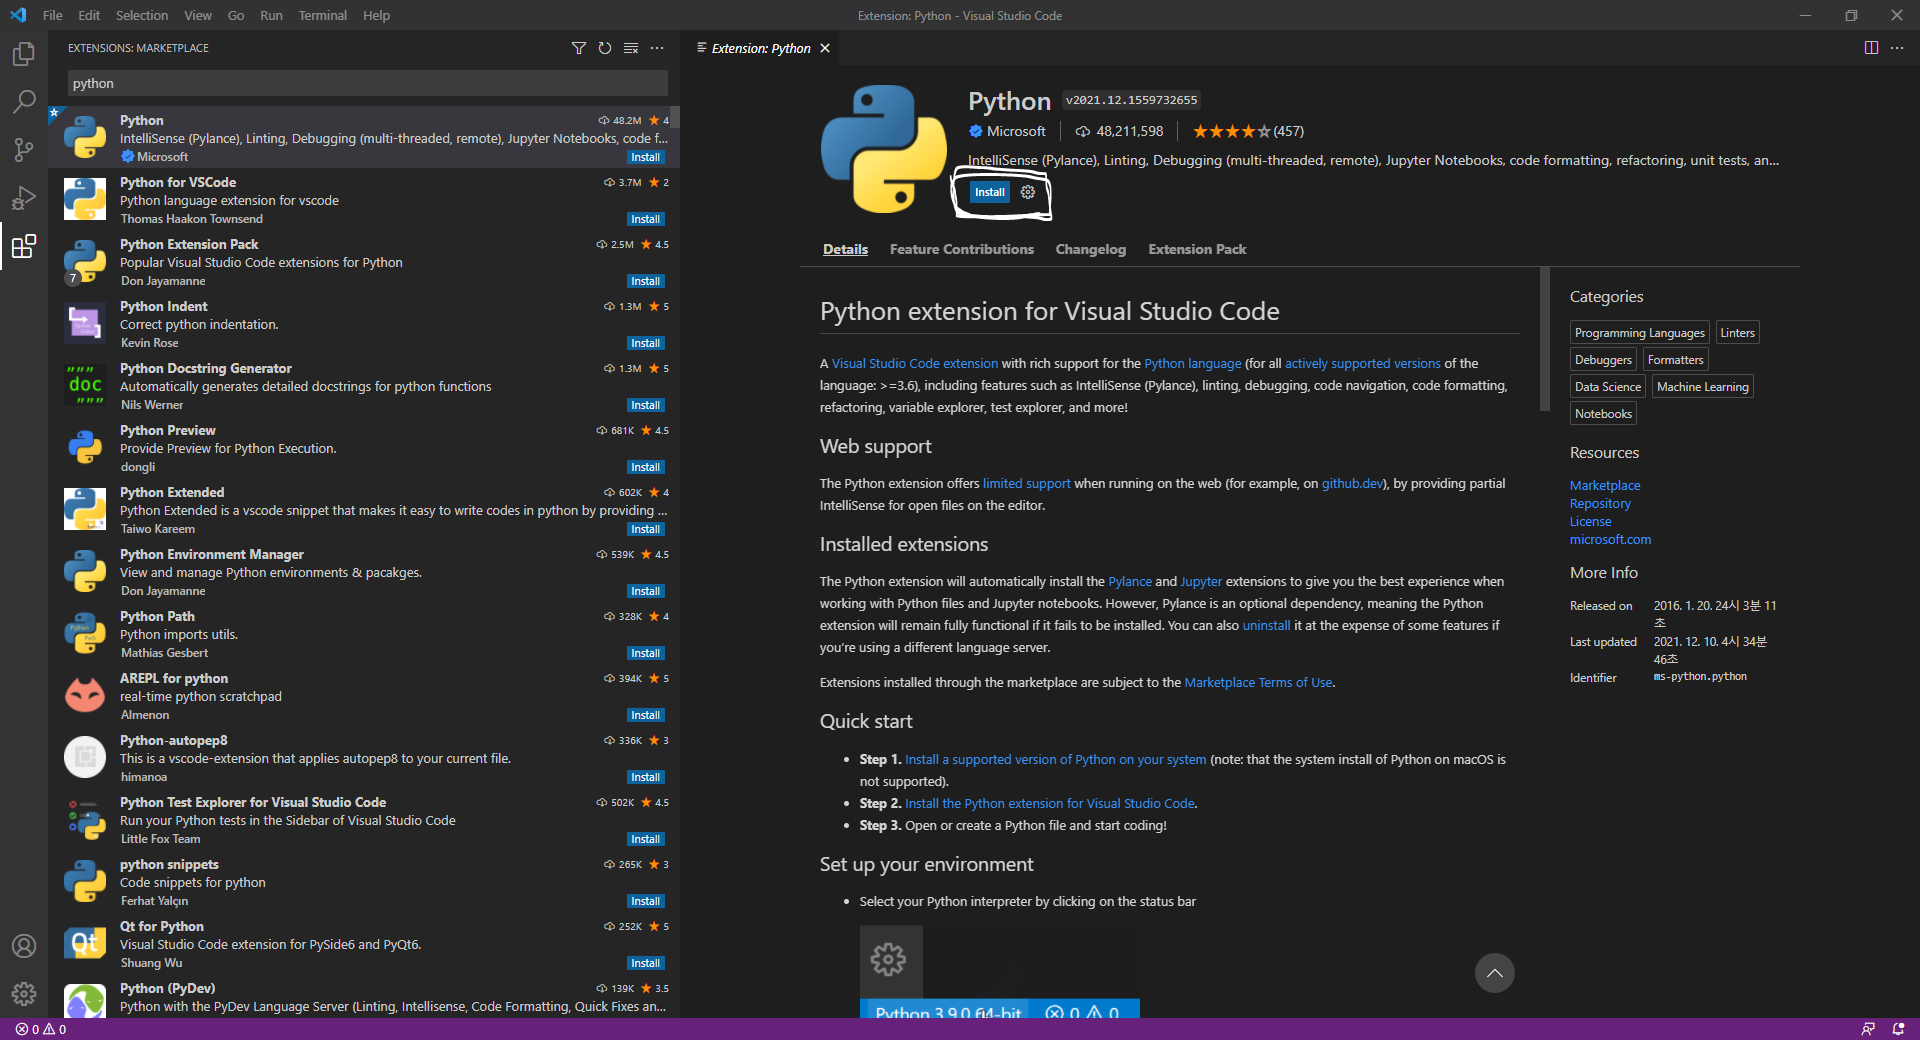The width and height of the screenshot is (1920, 1040).
Task: Open notifications bell in status bar
Action: click(x=1898, y=1029)
